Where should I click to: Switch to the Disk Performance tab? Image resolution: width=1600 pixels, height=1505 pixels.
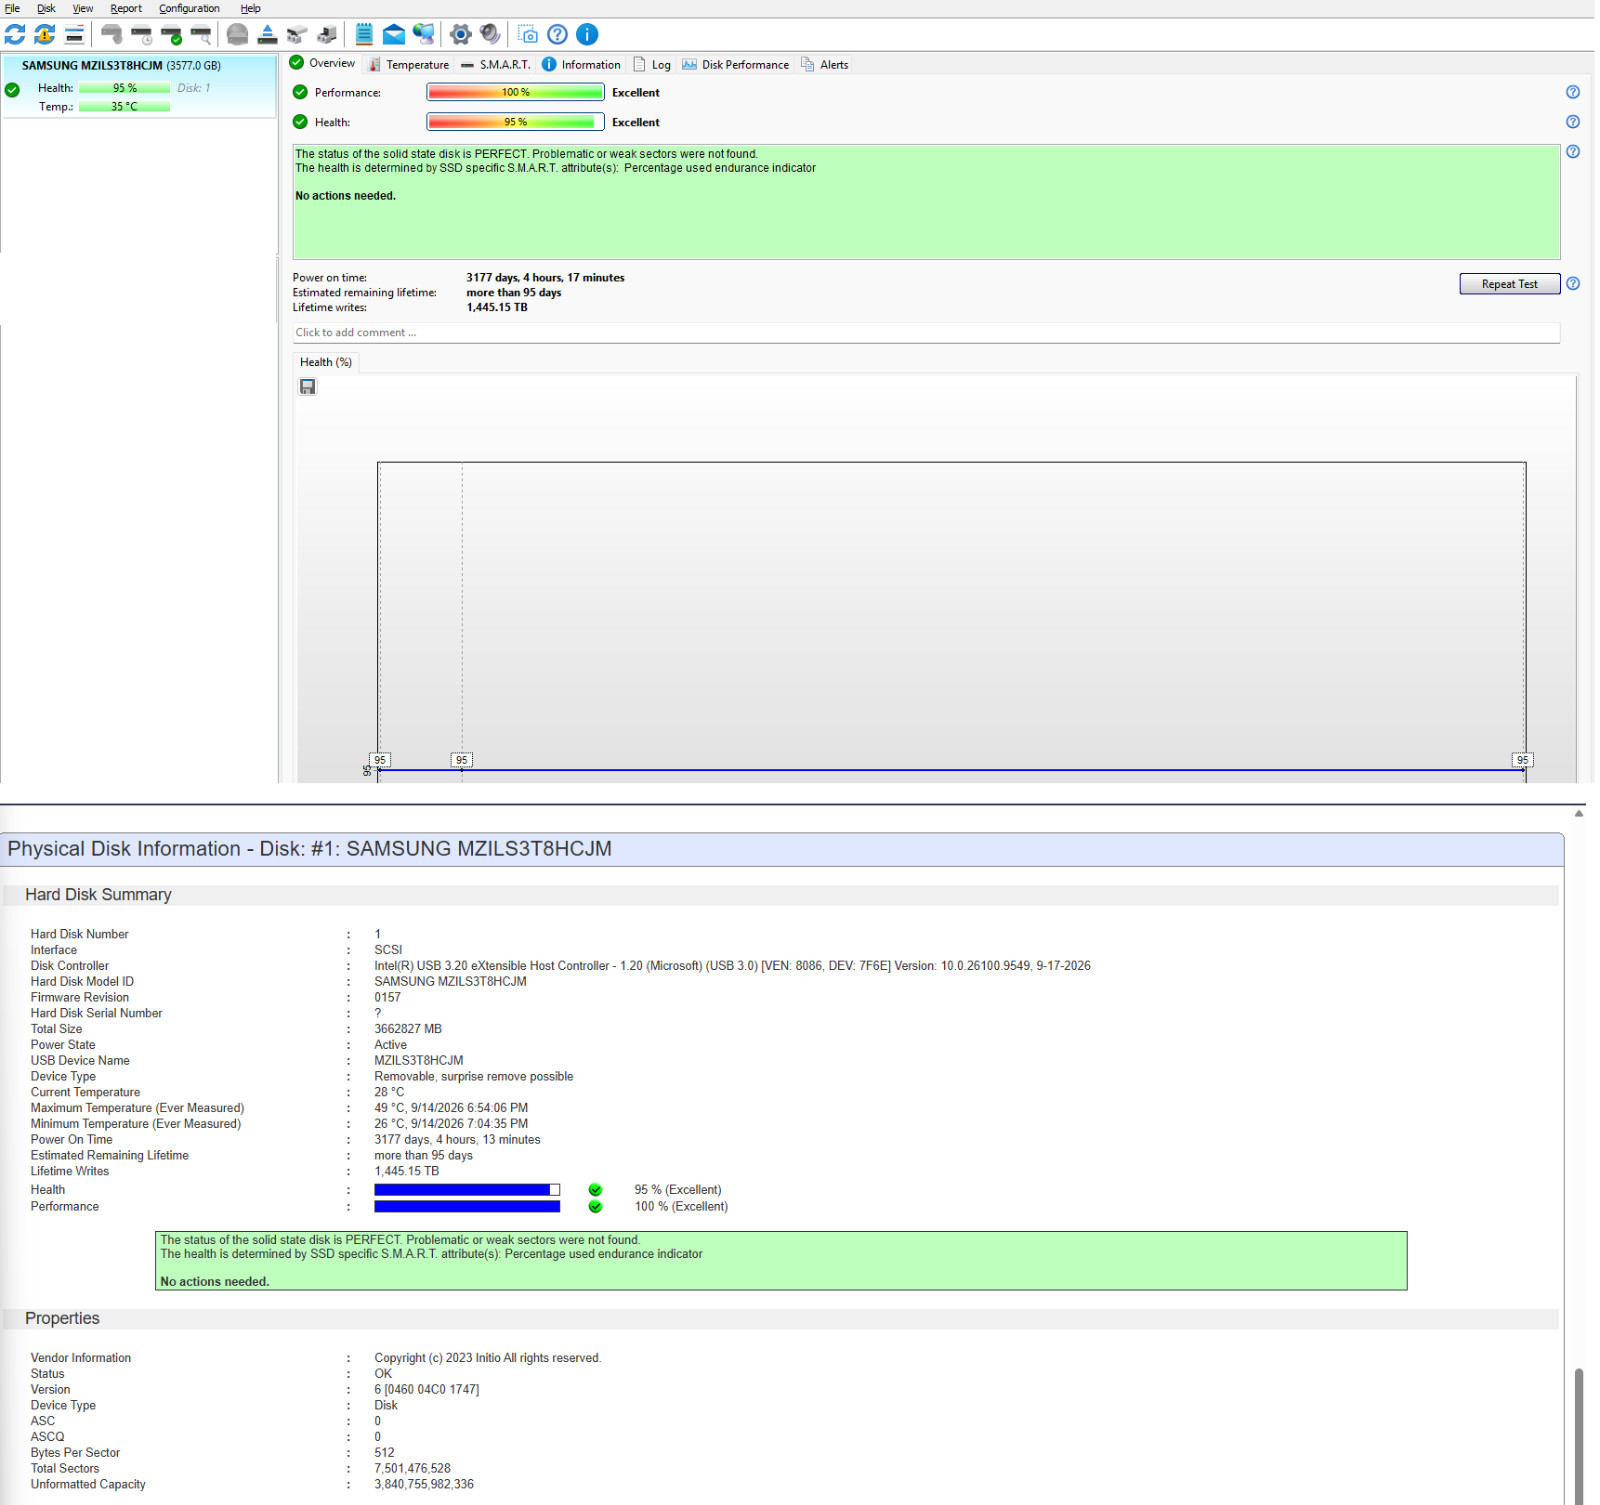coord(736,64)
